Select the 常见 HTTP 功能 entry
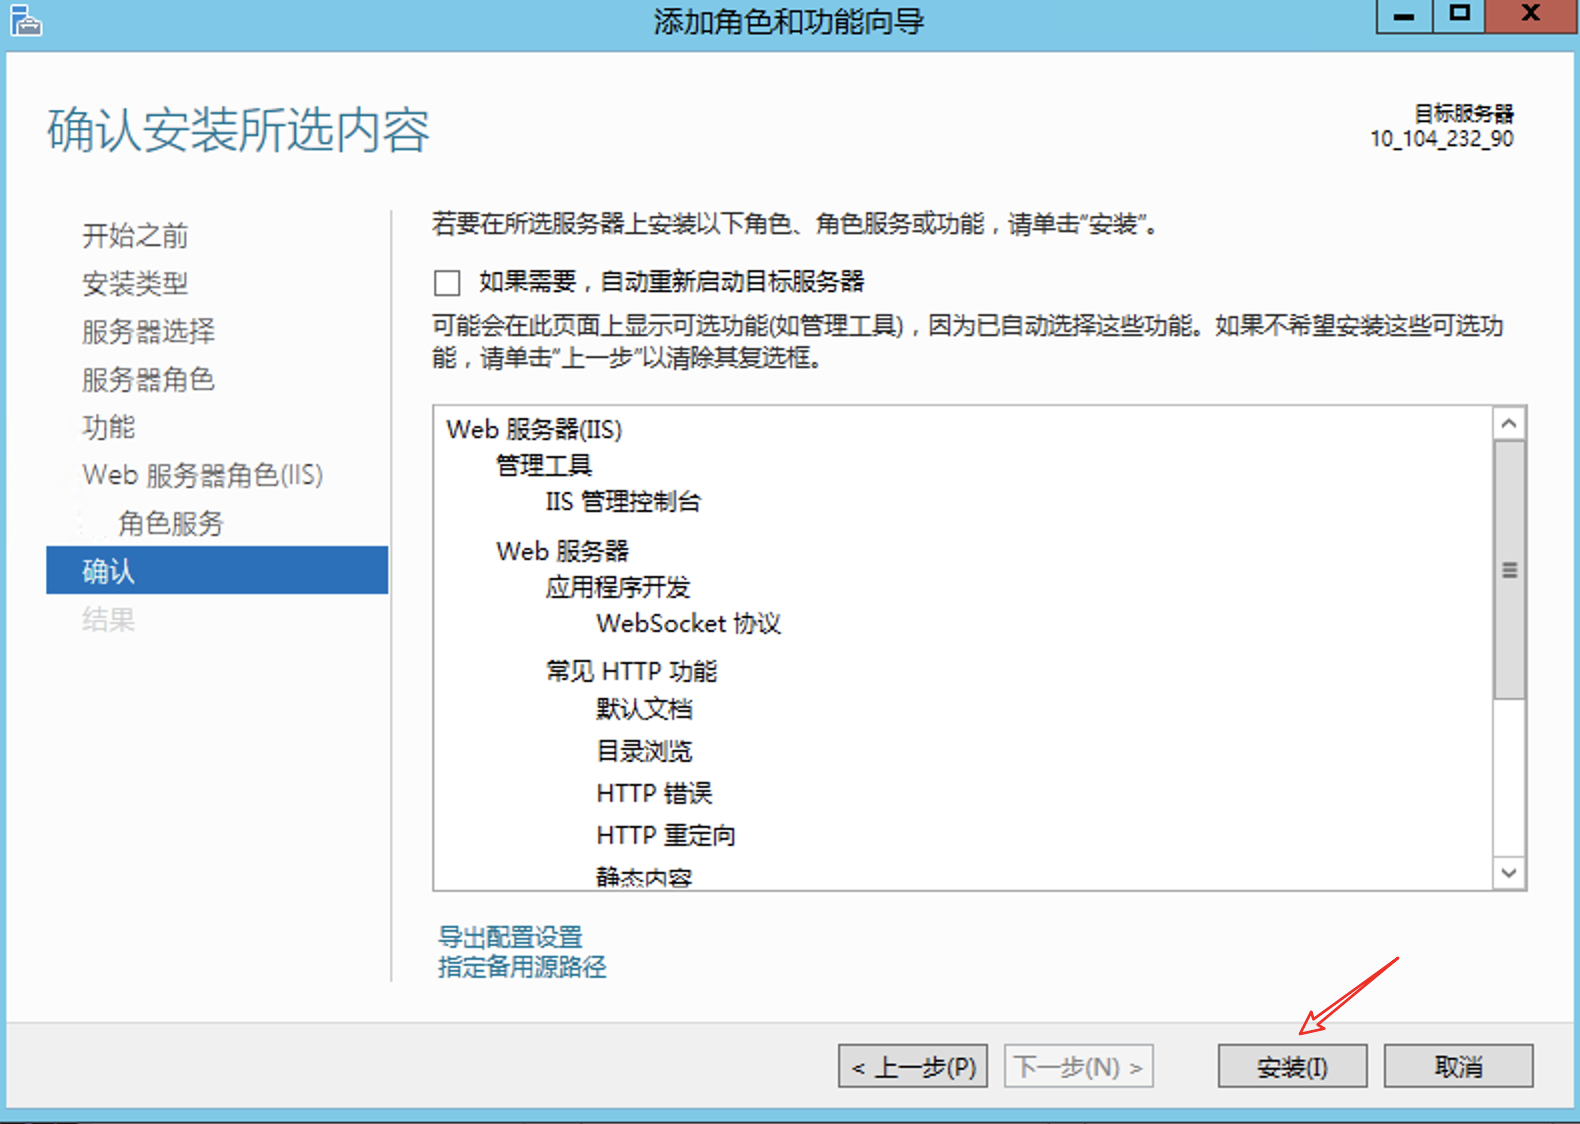Screen dimensions: 1580x1124 click(x=631, y=671)
